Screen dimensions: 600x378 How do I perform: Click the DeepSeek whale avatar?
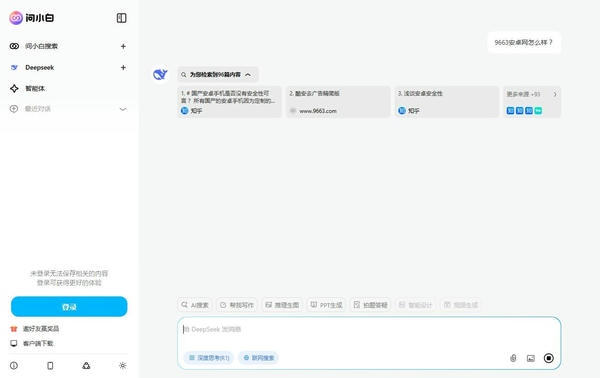click(x=160, y=74)
